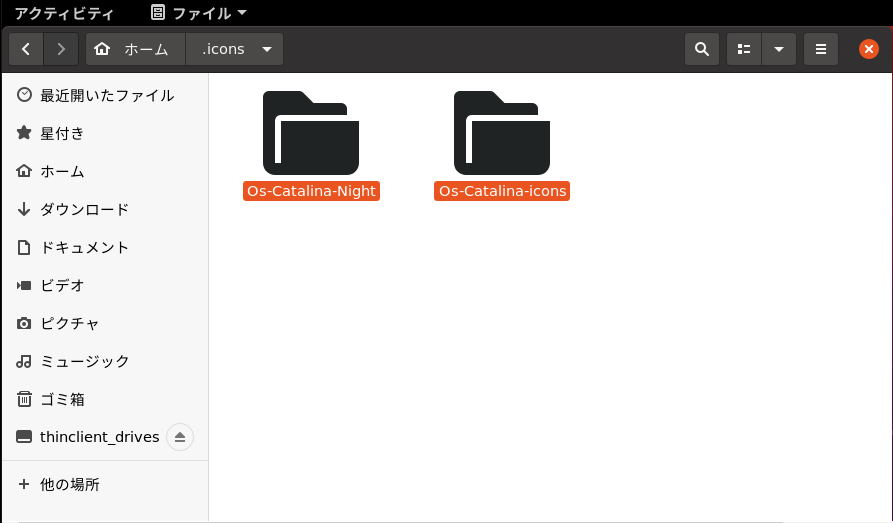Screen dimensions: 893x523
Task: Open ミュージック folder in sidebar
Action: [105, 361]
